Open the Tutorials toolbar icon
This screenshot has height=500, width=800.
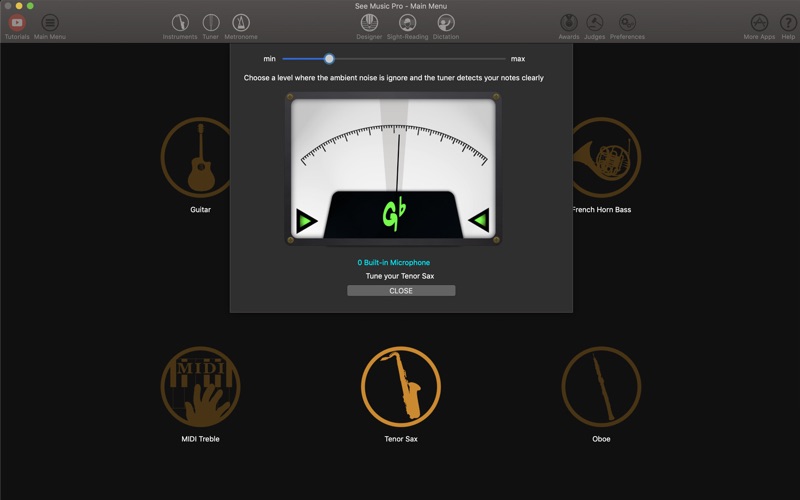tap(17, 23)
